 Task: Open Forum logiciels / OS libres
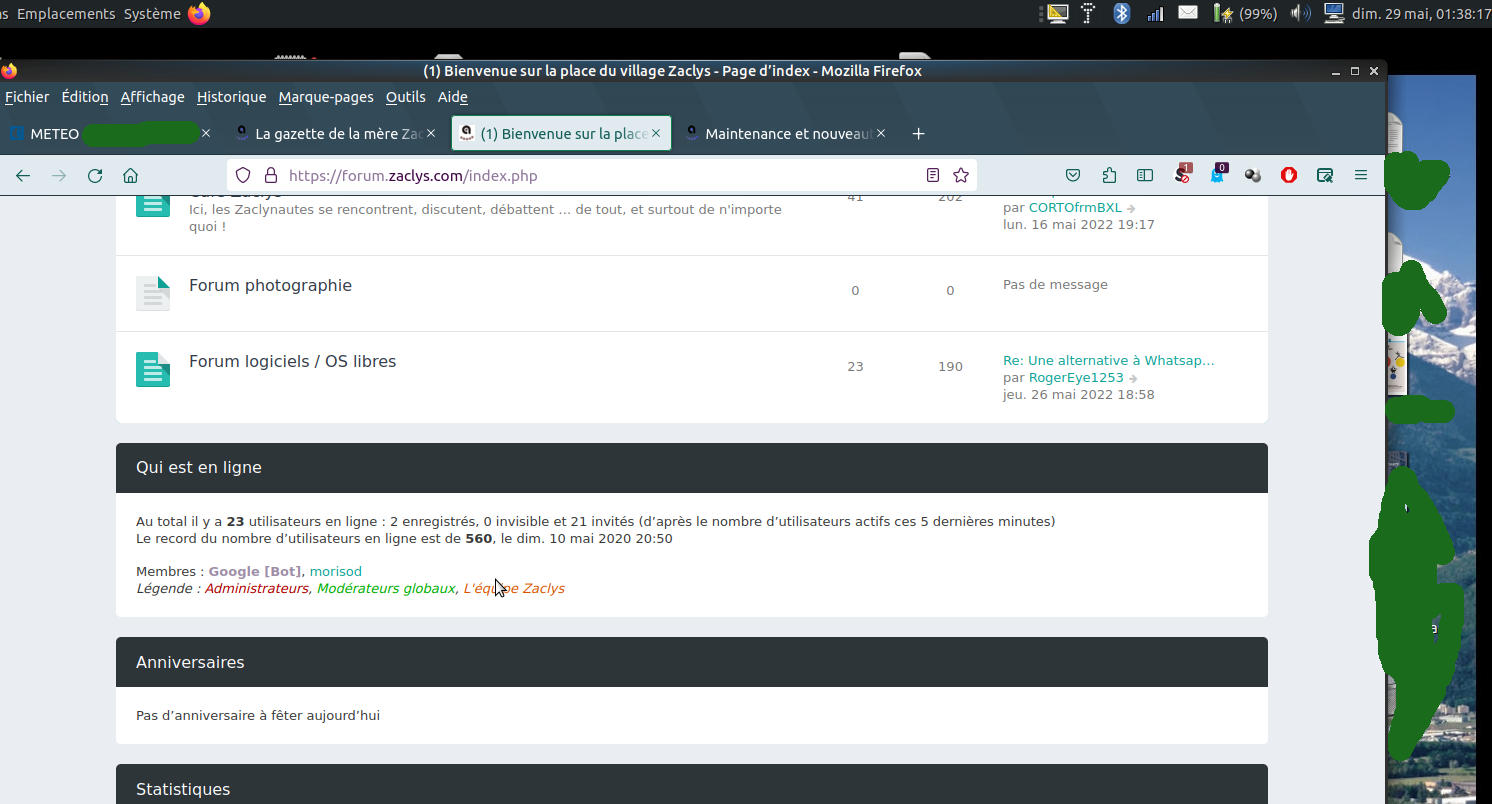point(292,361)
